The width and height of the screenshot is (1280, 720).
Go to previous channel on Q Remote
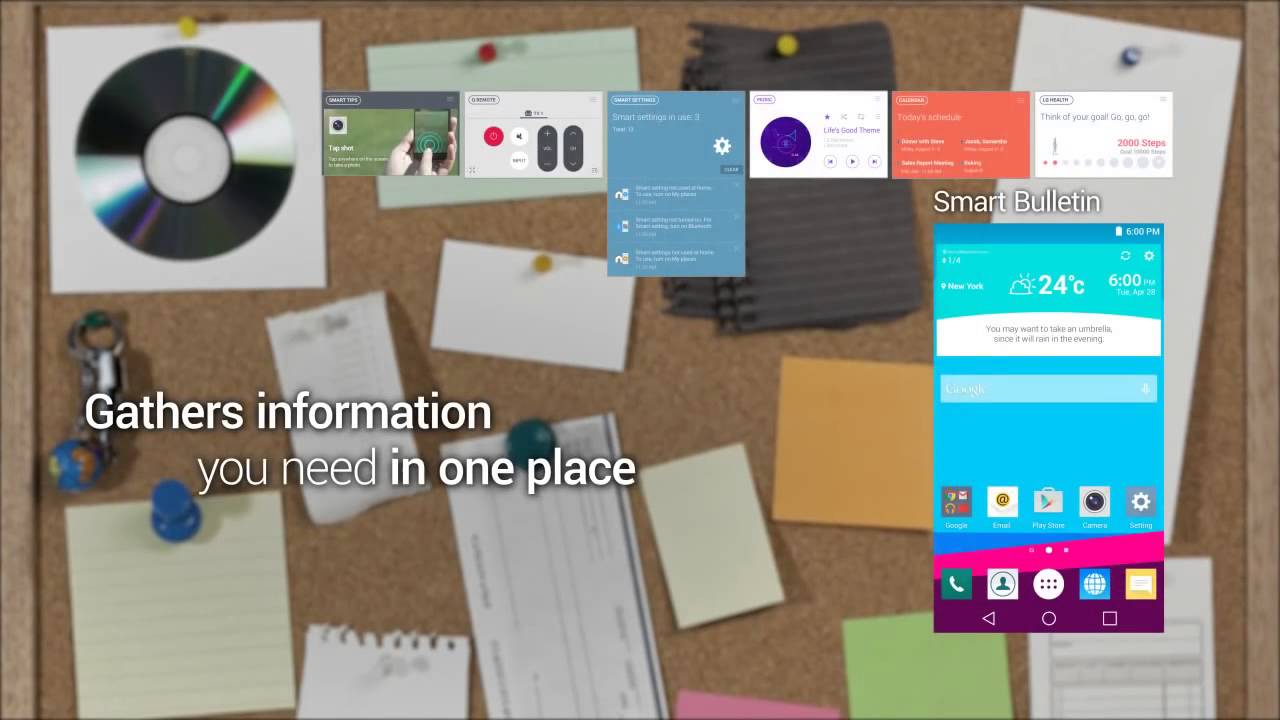(x=573, y=162)
